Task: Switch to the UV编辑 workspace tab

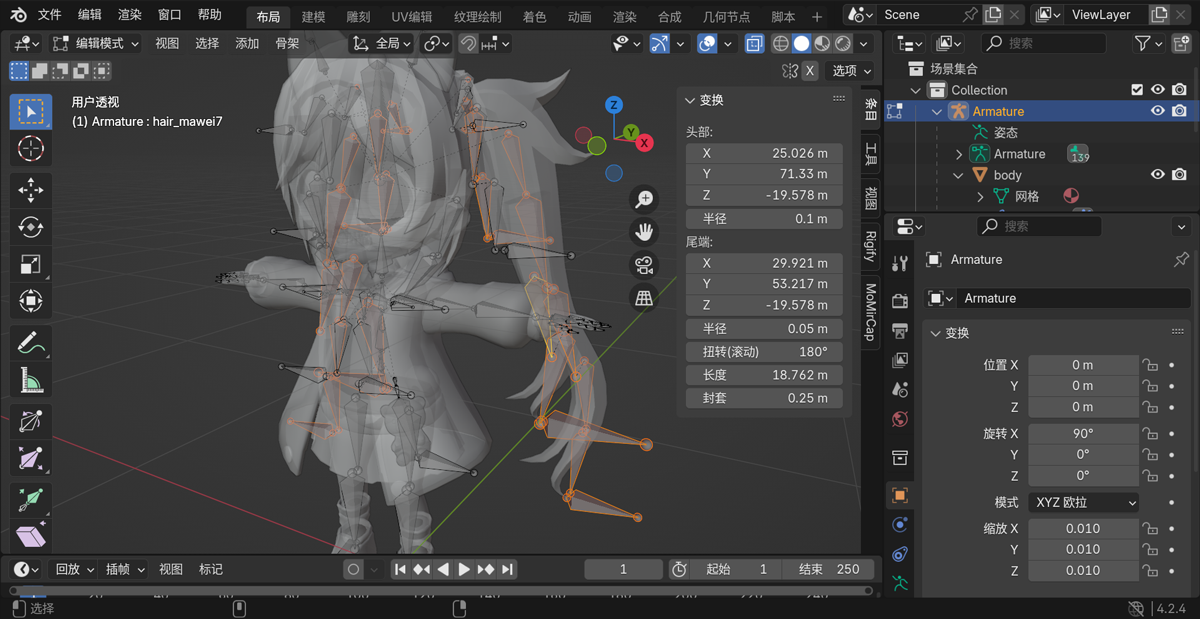Action: [x=412, y=17]
